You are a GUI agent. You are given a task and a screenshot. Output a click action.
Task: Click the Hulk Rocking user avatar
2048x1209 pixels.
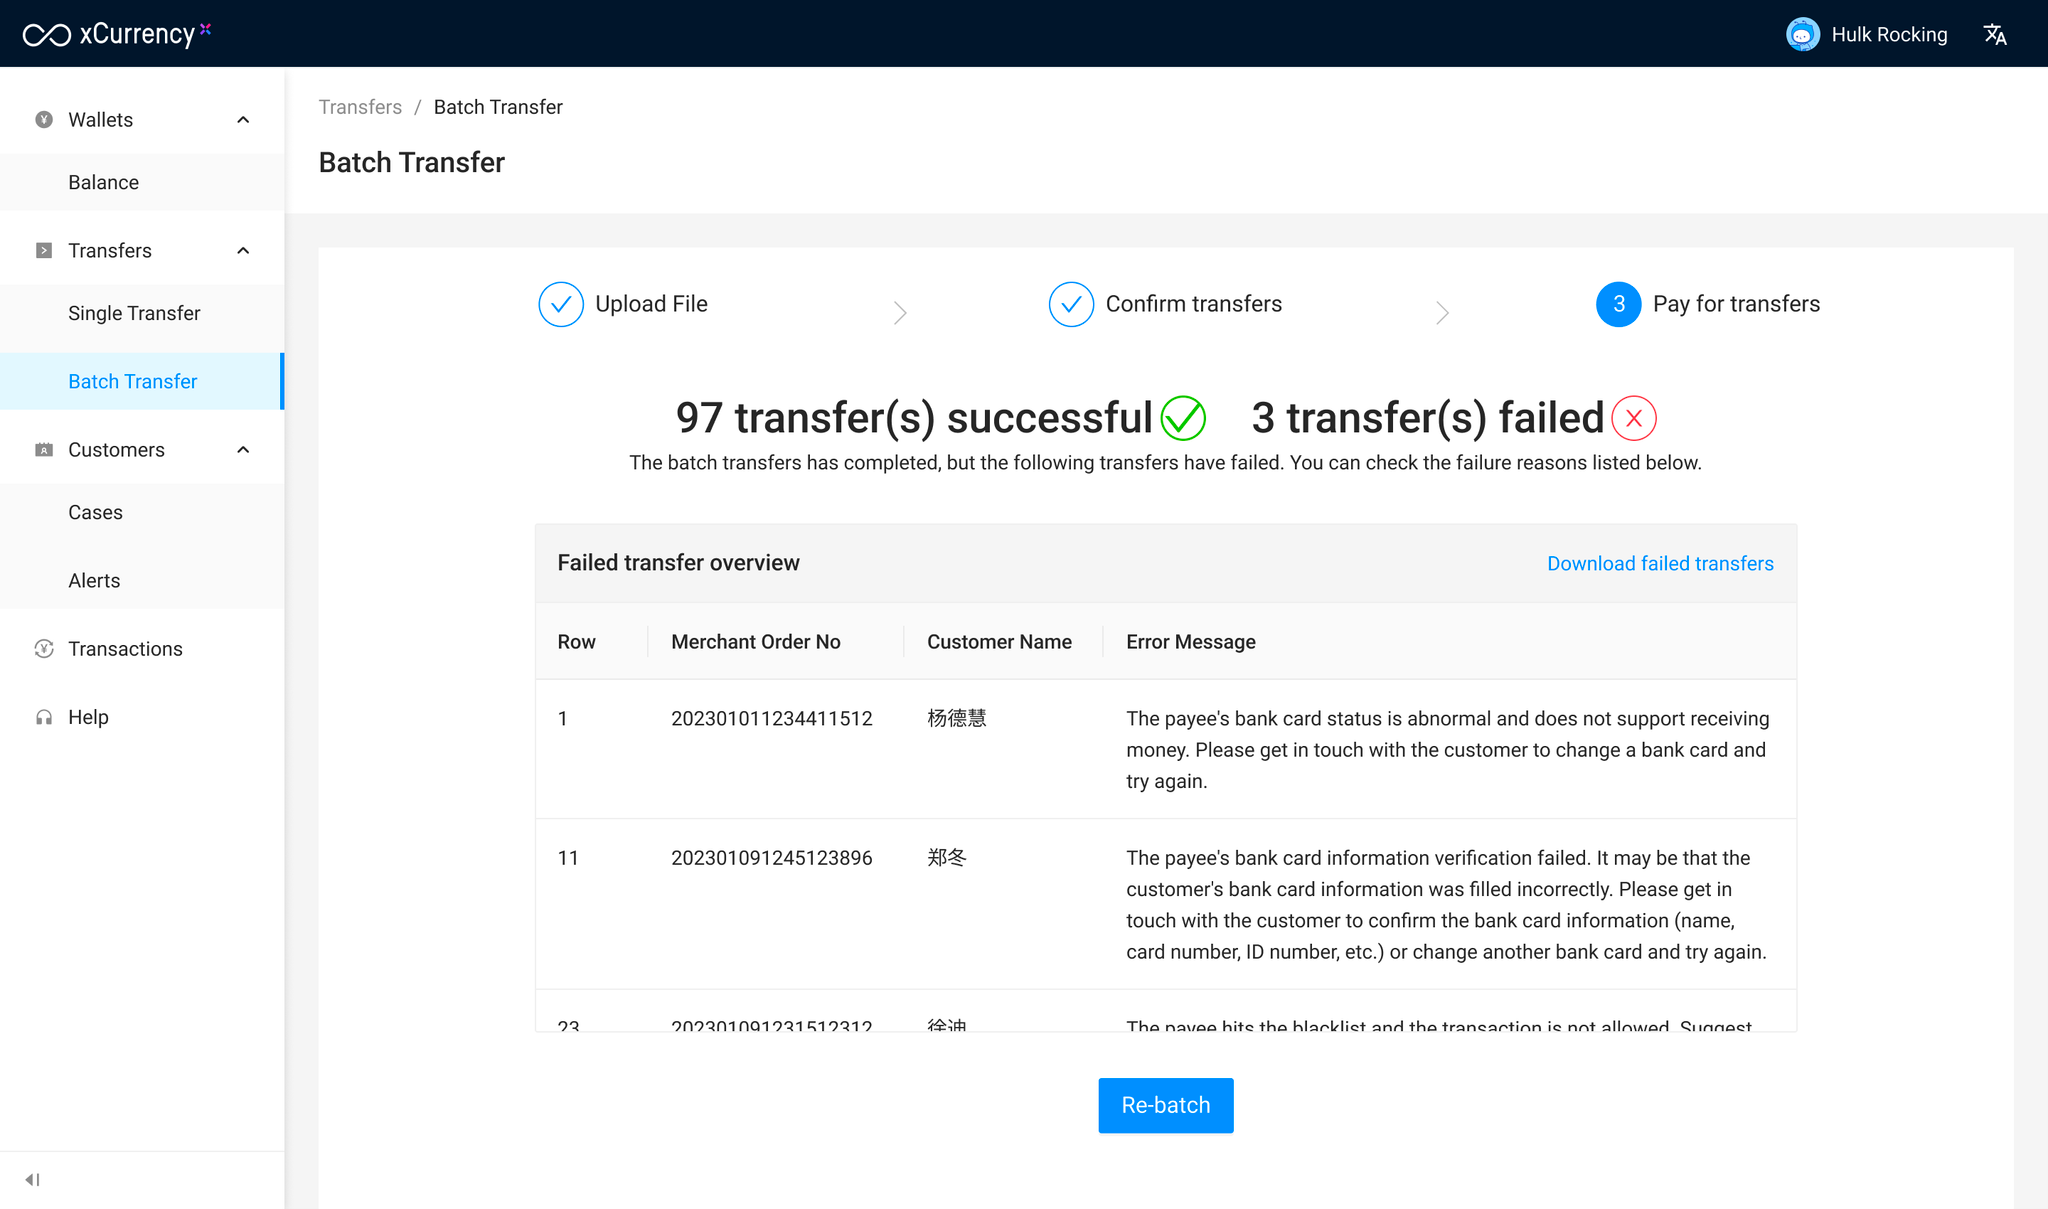click(1802, 35)
